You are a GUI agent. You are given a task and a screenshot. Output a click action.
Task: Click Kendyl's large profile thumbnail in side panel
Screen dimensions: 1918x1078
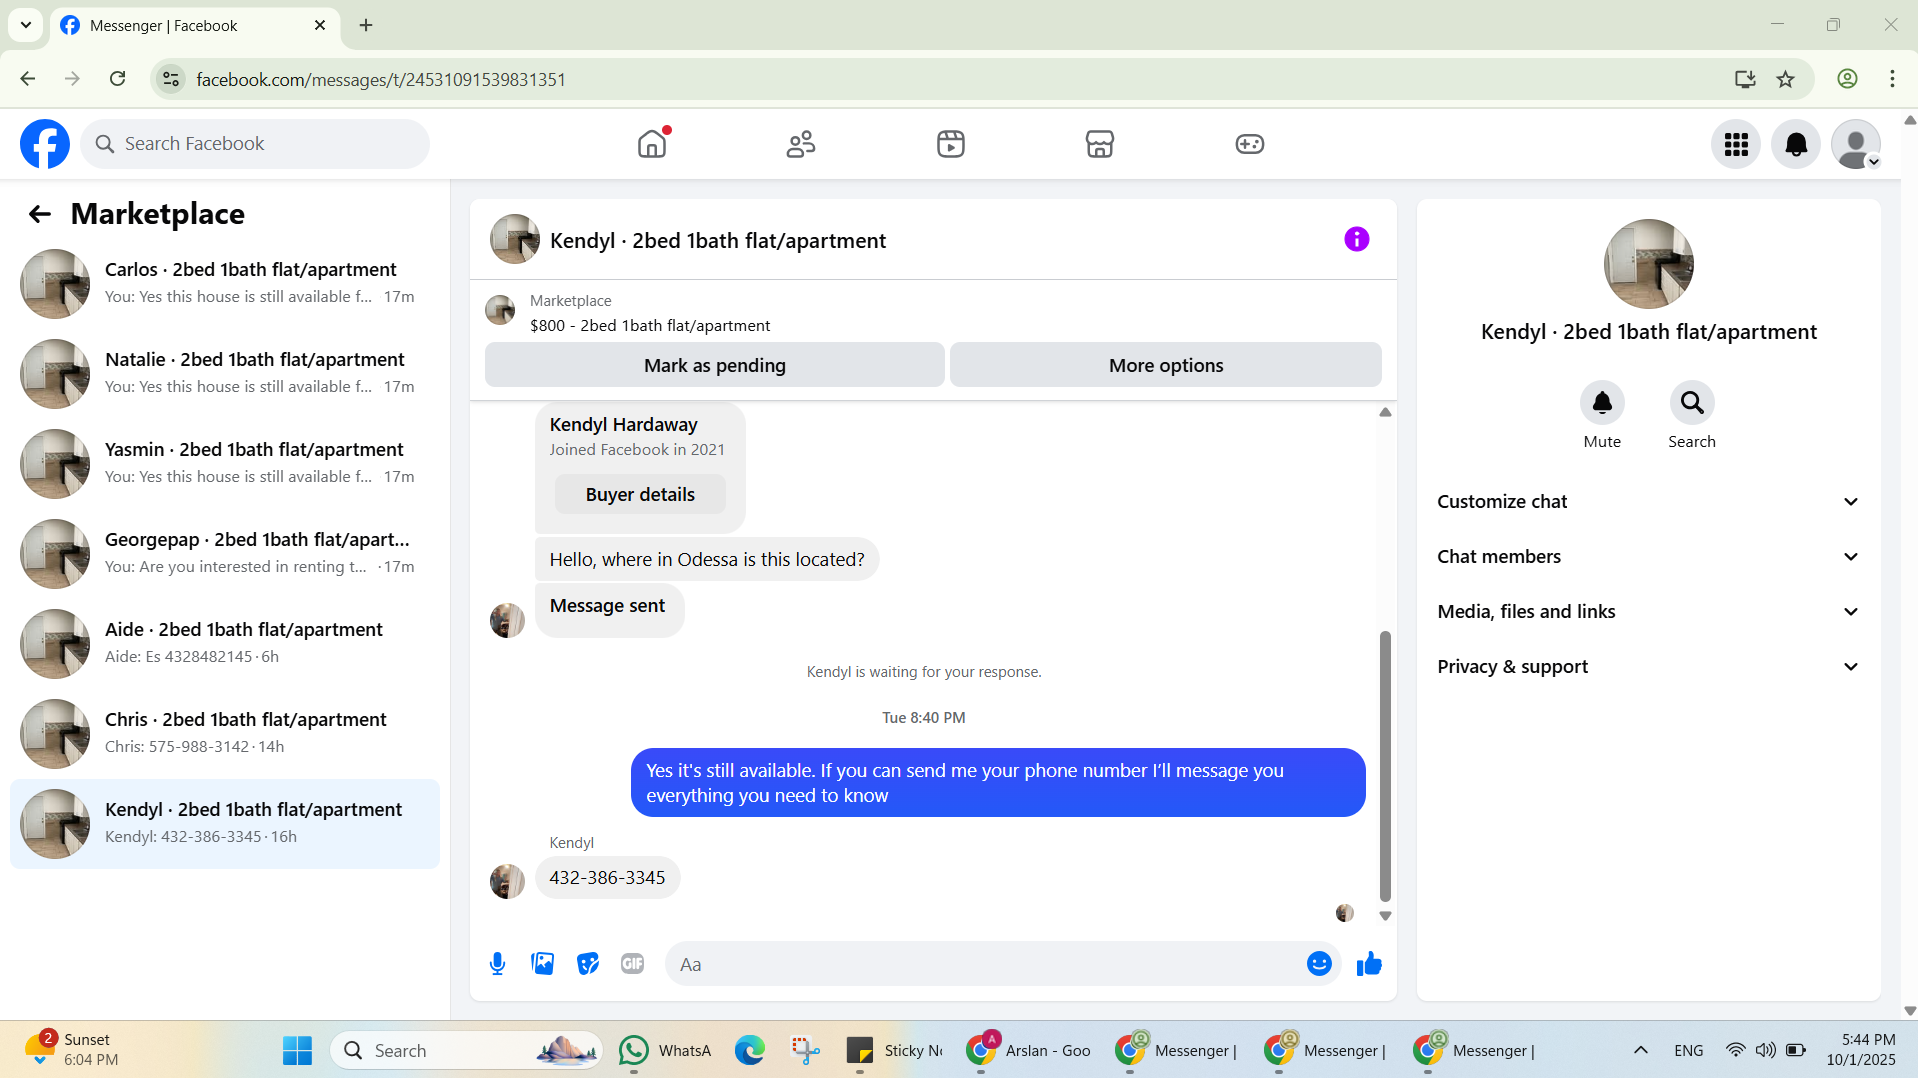point(1648,264)
